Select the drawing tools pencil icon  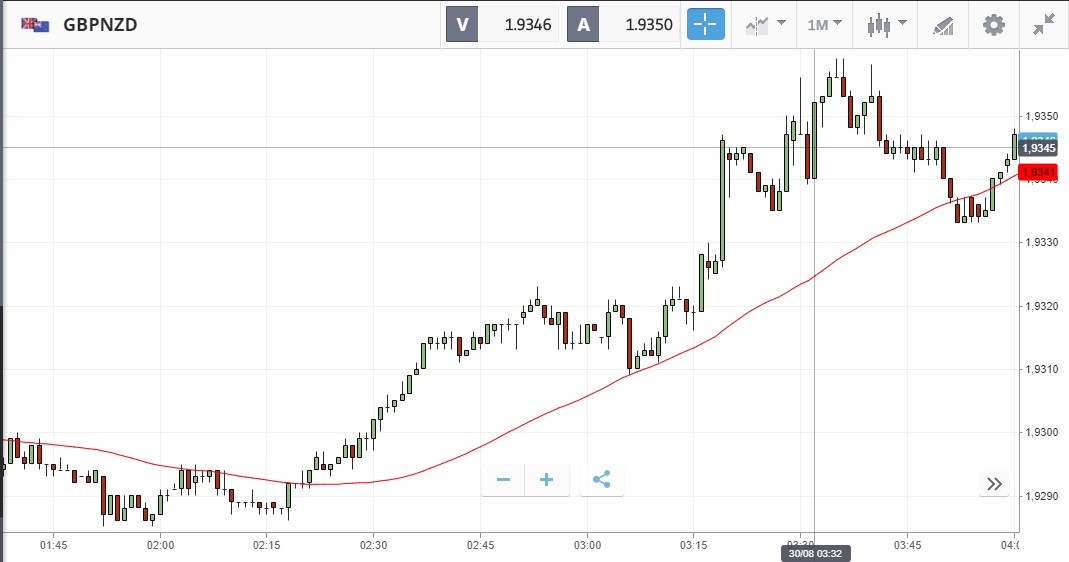942,25
